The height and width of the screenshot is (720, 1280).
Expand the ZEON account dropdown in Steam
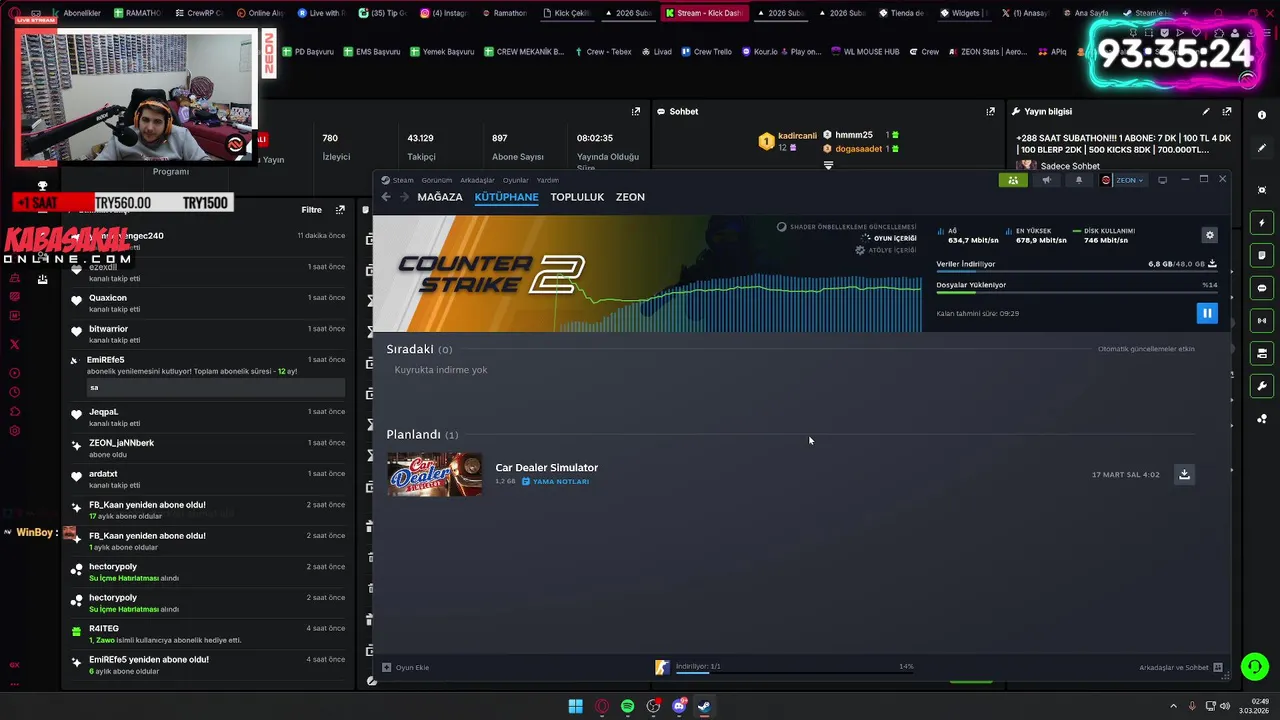(1123, 180)
